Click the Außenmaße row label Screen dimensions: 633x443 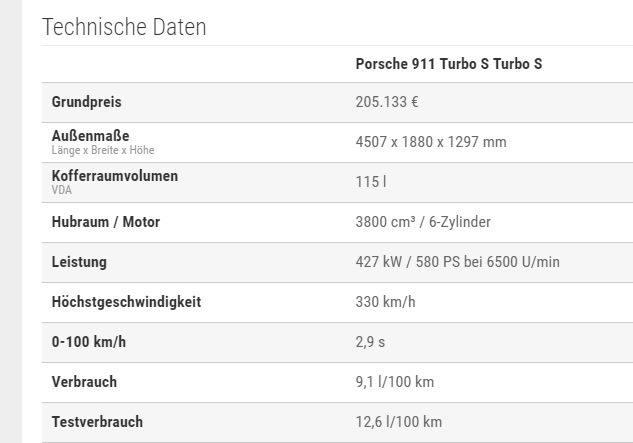[x=90, y=135]
